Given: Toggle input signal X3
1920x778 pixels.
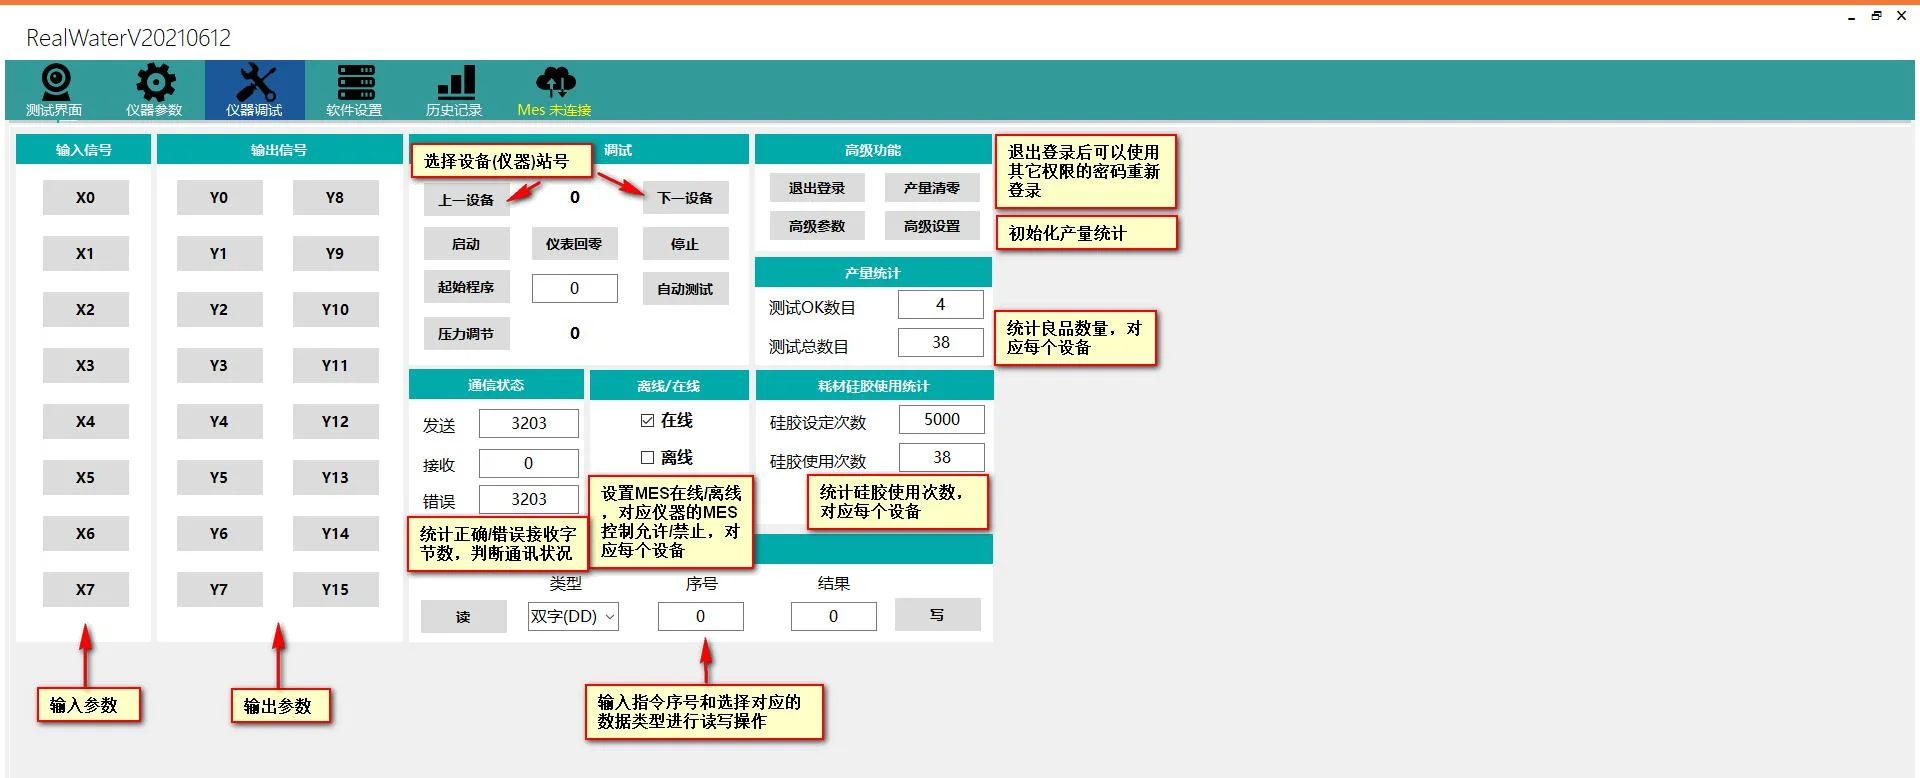Looking at the screenshot, I should (86, 366).
